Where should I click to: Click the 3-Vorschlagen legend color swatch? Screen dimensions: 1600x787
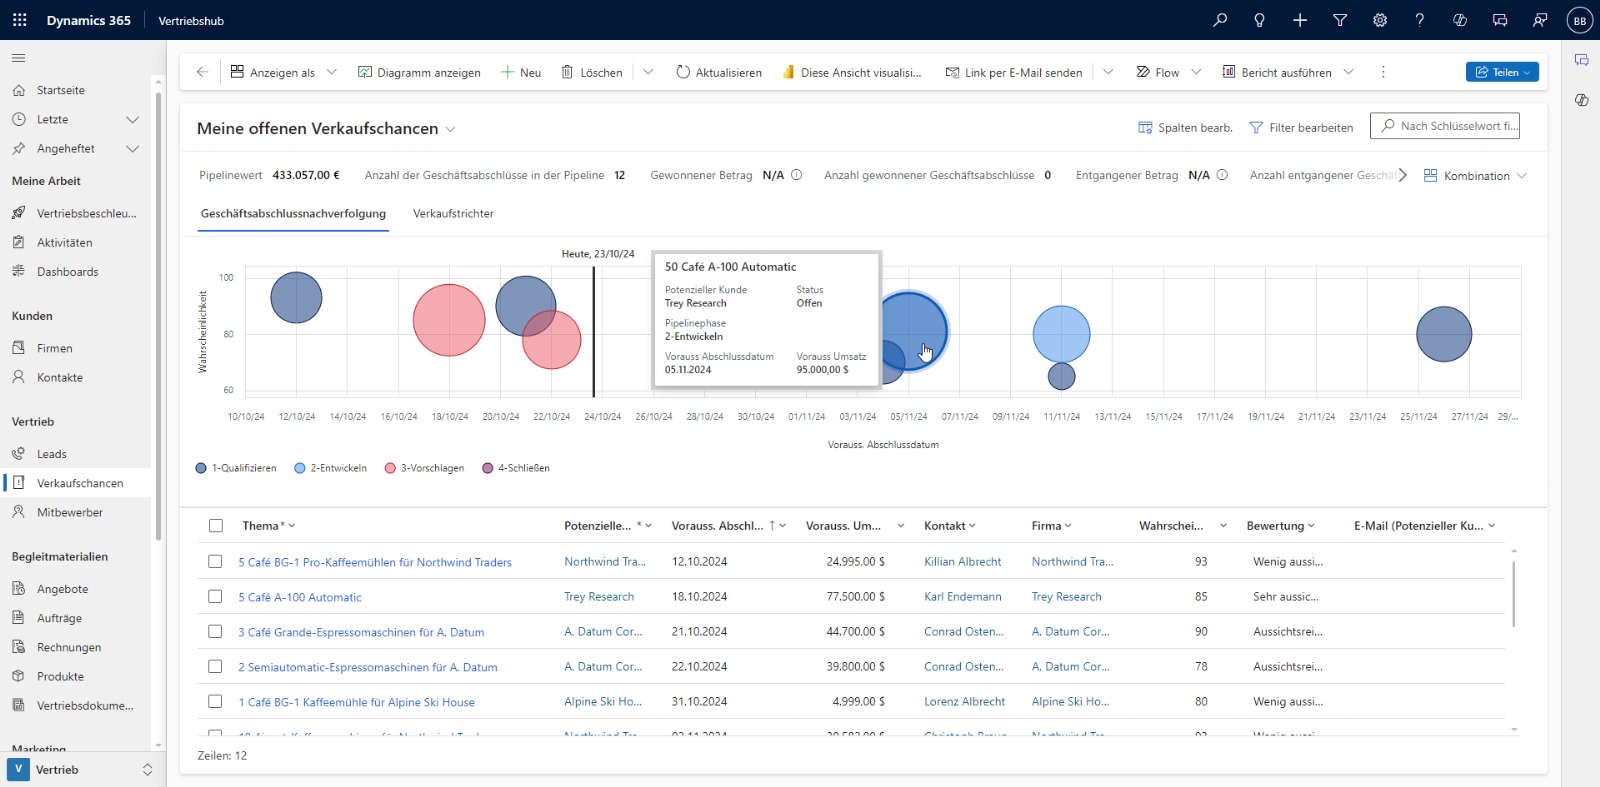point(390,468)
